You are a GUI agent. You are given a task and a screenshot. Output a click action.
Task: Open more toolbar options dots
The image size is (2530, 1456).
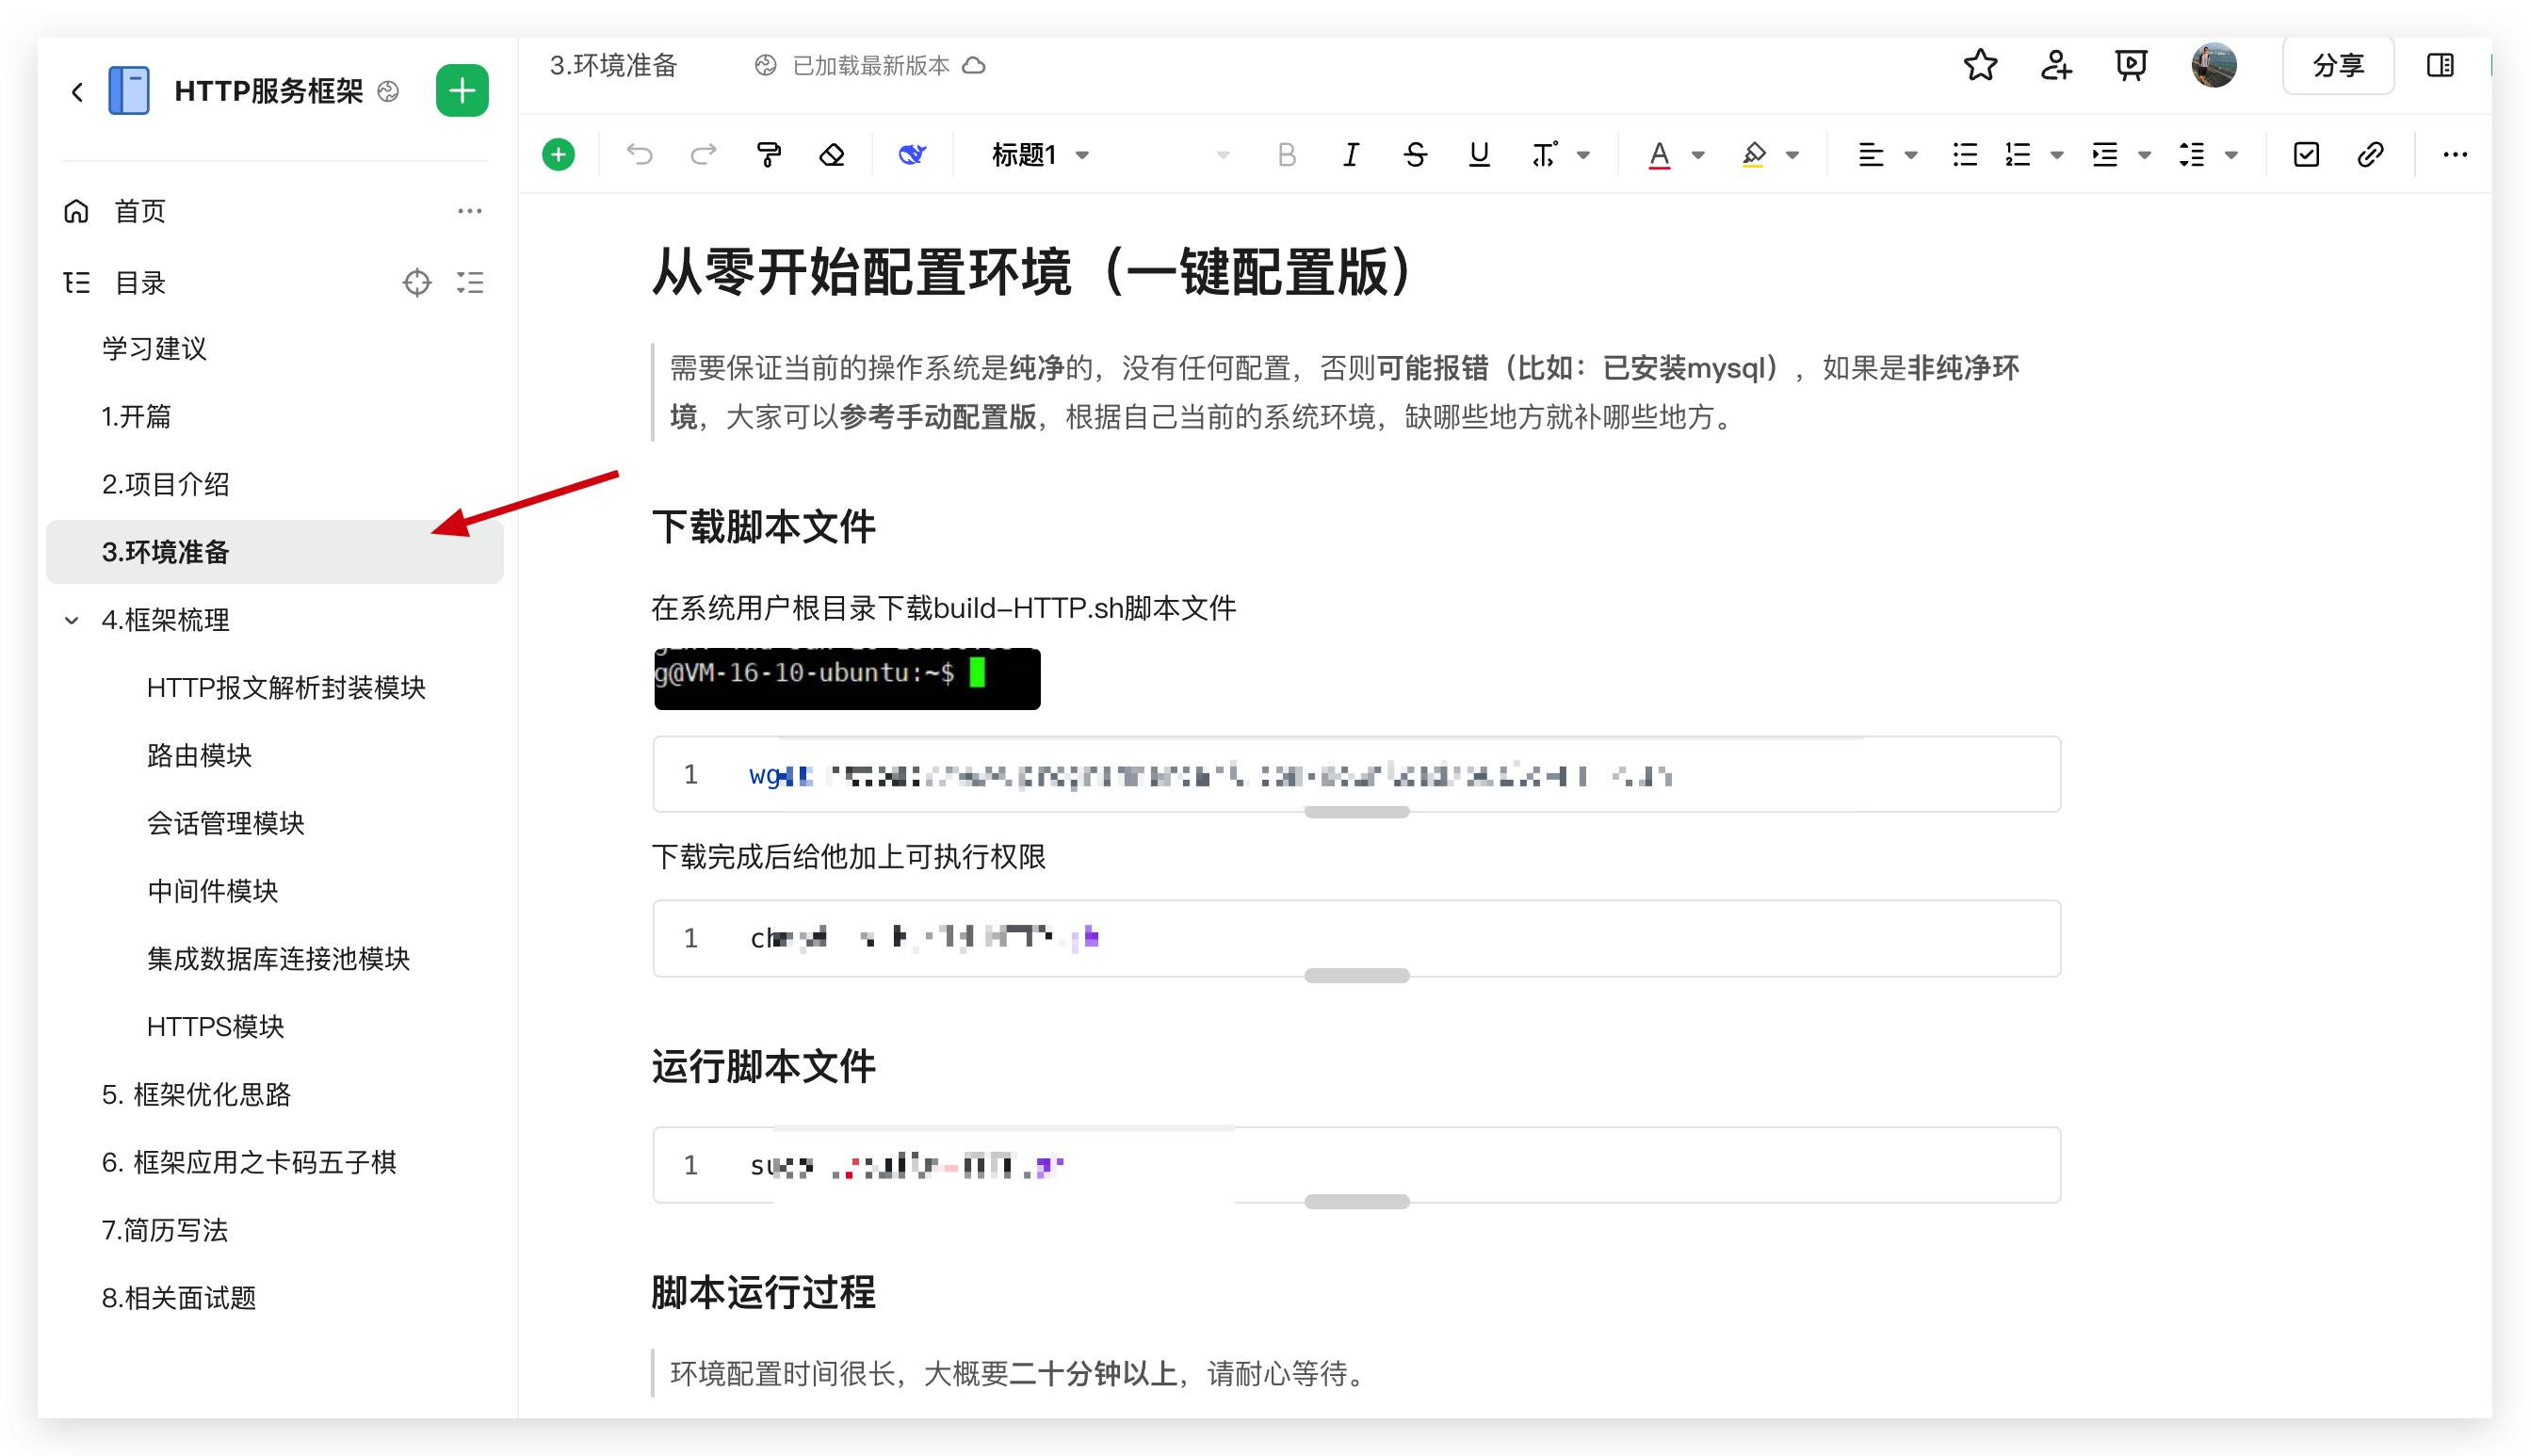click(x=2455, y=154)
